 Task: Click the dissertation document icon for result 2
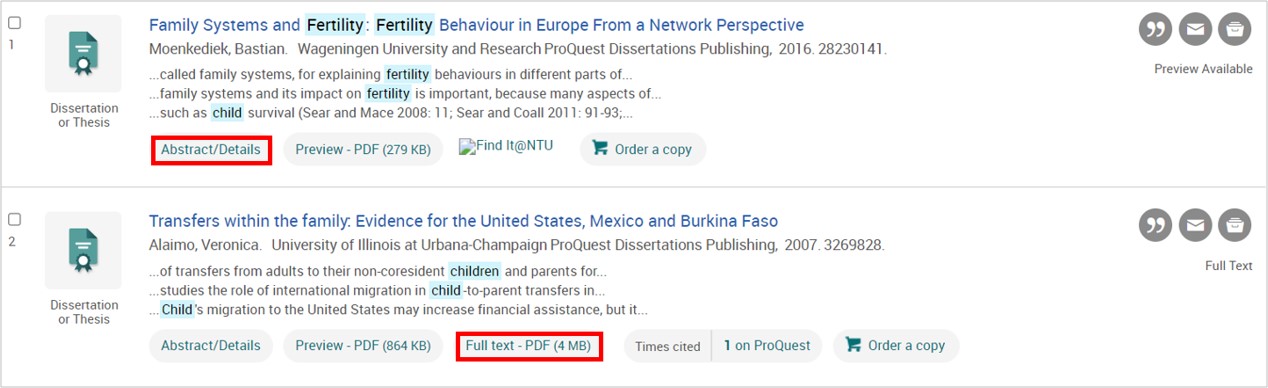pyautogui.click(x=83, y=250)
